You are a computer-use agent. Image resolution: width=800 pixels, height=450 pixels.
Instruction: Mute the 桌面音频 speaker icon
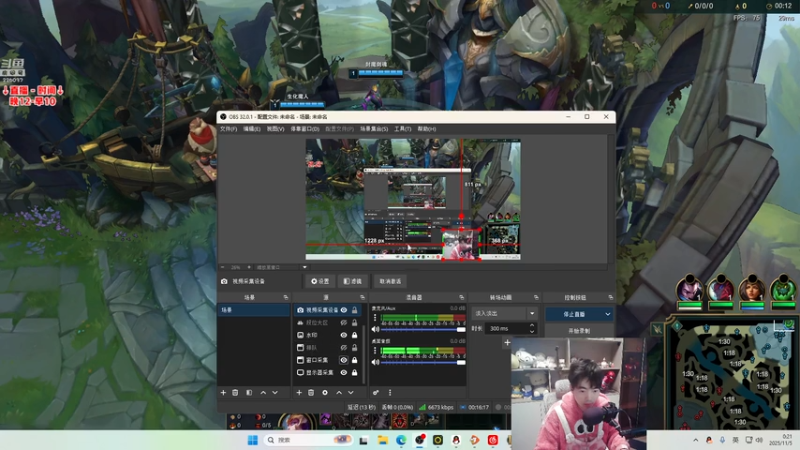pyautogui.click(x=376, y=362)
